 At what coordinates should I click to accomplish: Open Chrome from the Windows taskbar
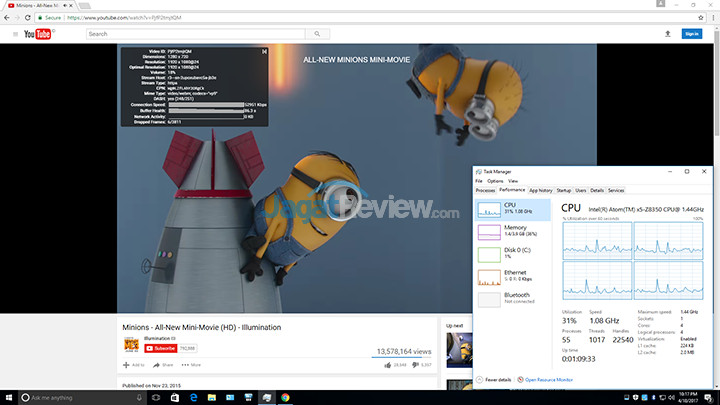click(285, 397)
